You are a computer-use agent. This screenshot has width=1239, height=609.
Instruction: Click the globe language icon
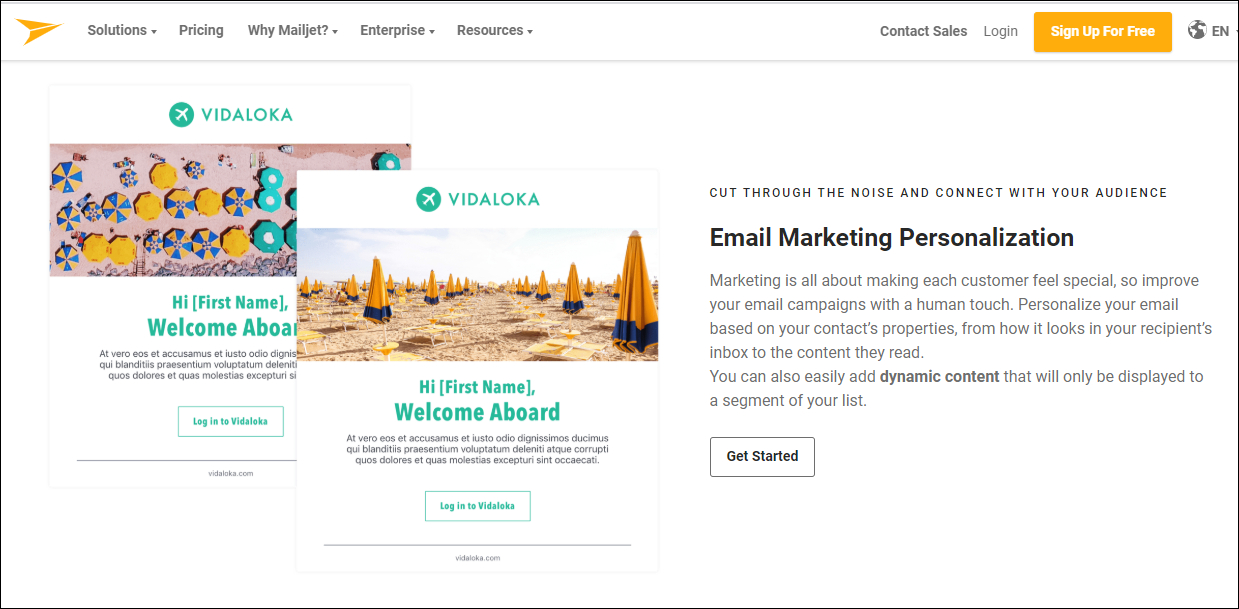click(1197, 30)
